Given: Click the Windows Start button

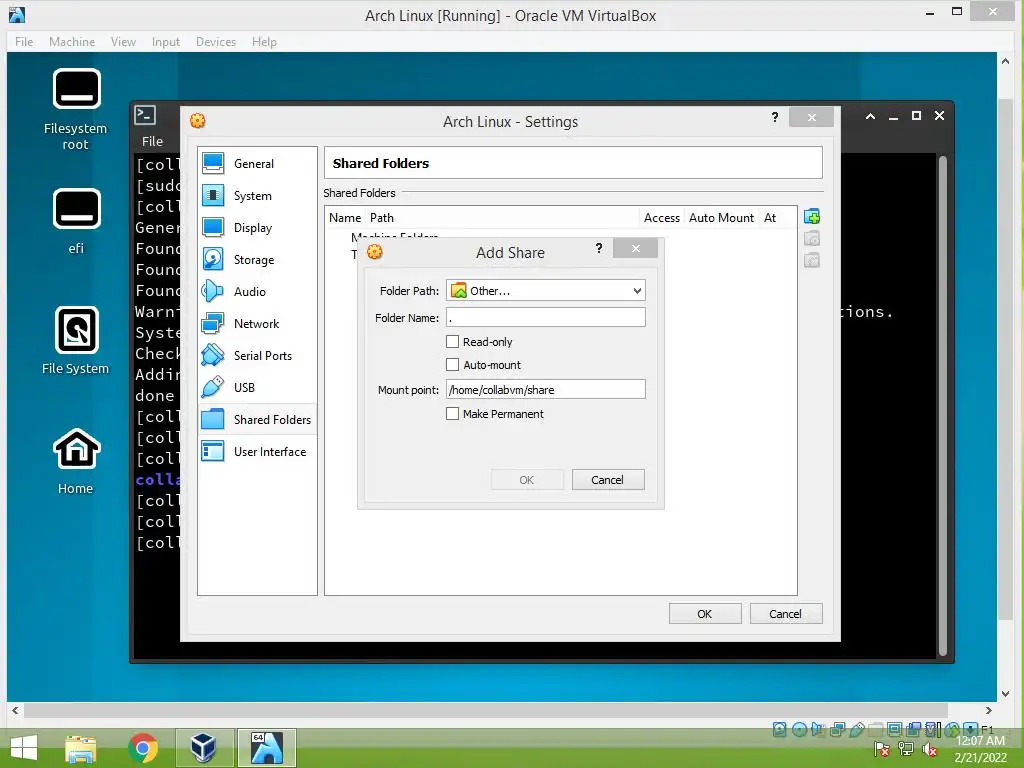Looking at the screenshot, I should click(x=24, y=748).
